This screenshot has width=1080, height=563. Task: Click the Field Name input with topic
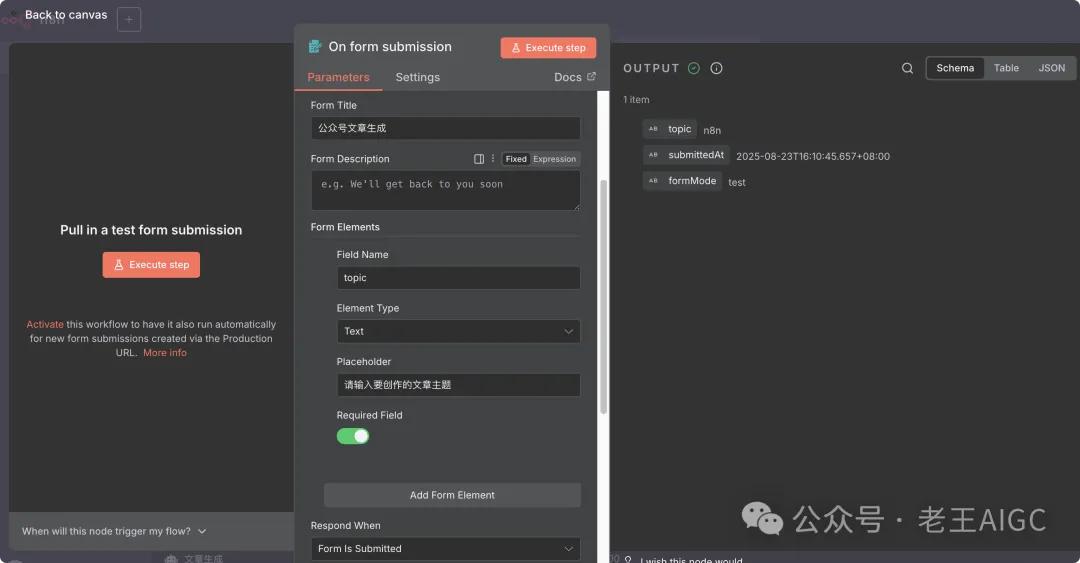tap(458, 278)
